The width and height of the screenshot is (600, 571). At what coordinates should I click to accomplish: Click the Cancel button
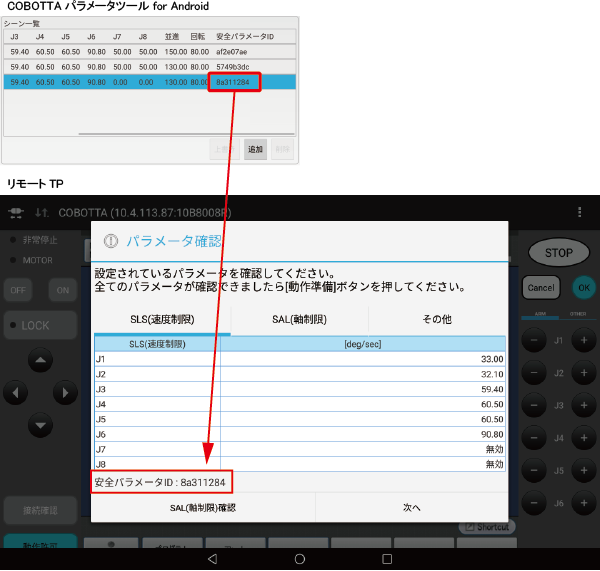coord(541,287)
